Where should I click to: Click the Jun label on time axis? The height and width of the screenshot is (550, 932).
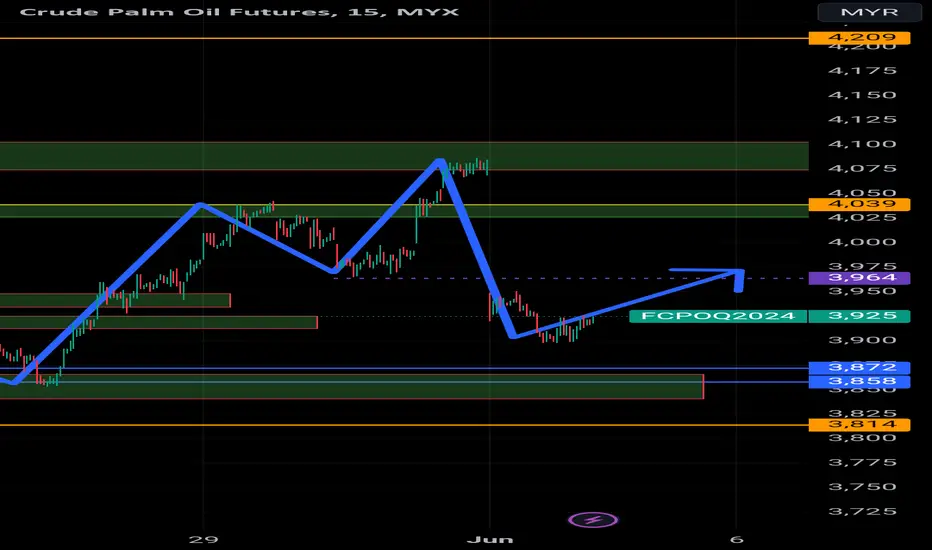490,540
